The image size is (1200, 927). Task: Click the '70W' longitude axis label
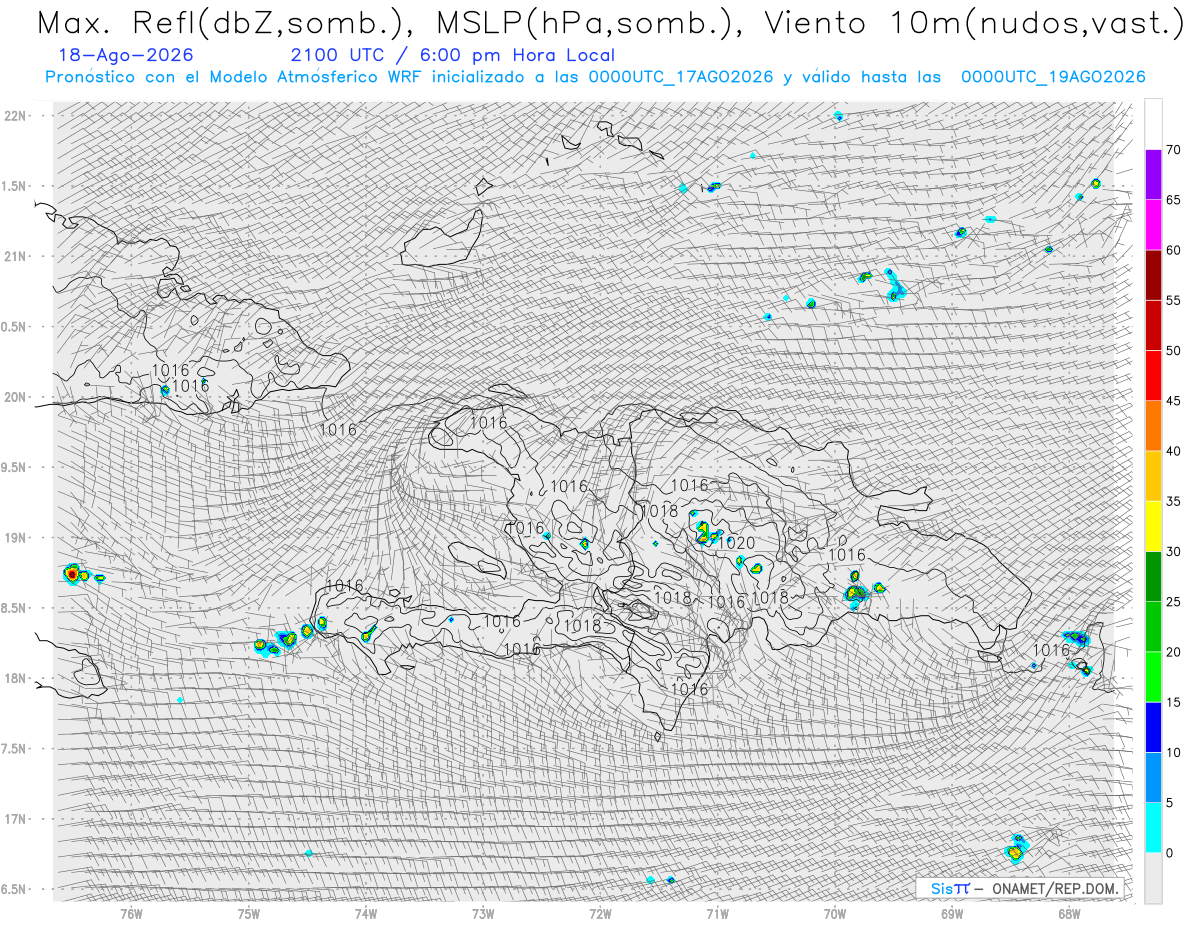835,913
